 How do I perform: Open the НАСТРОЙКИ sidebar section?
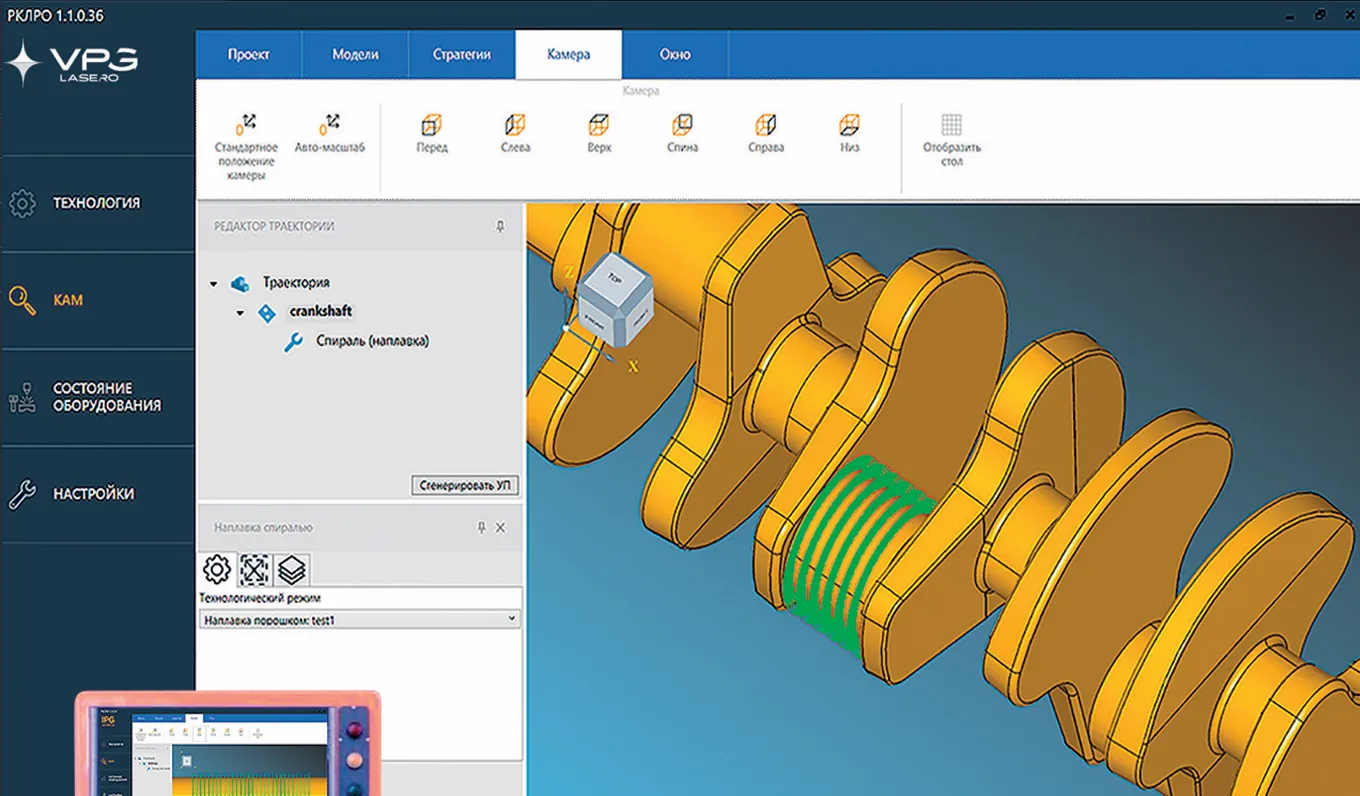pos(93,494)
